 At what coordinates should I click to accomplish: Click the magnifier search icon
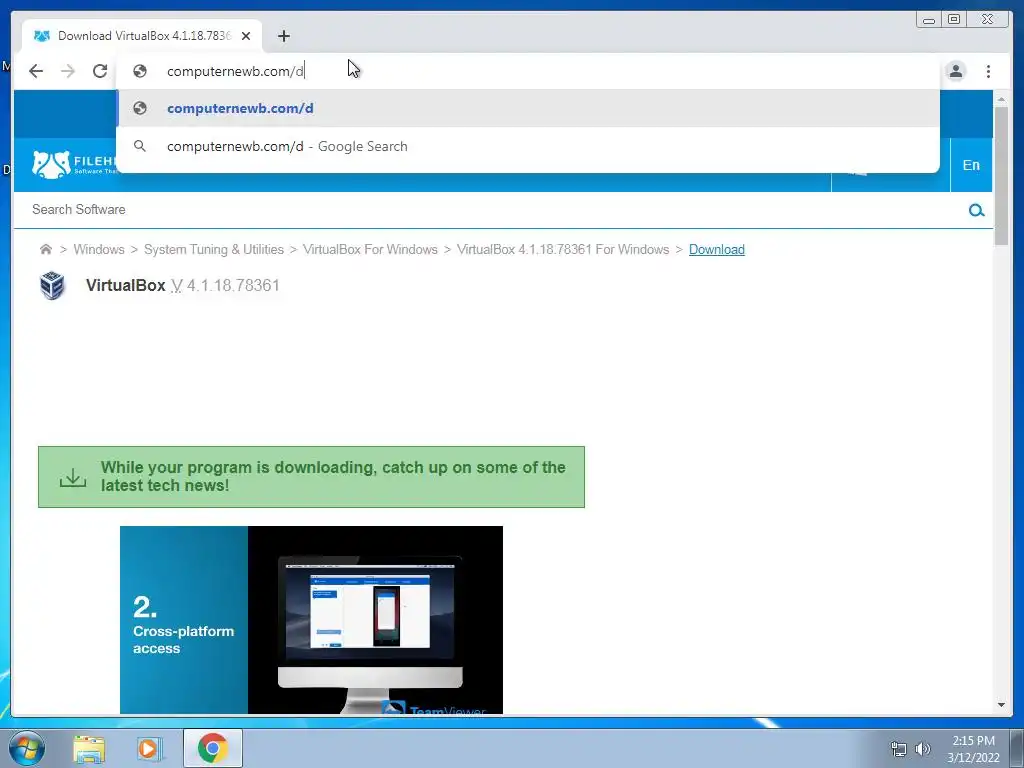[976, 210]
